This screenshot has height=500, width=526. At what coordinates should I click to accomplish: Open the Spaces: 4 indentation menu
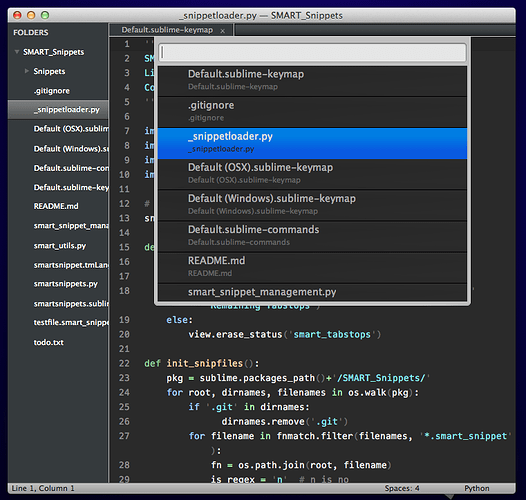click(x=402, y=488)
